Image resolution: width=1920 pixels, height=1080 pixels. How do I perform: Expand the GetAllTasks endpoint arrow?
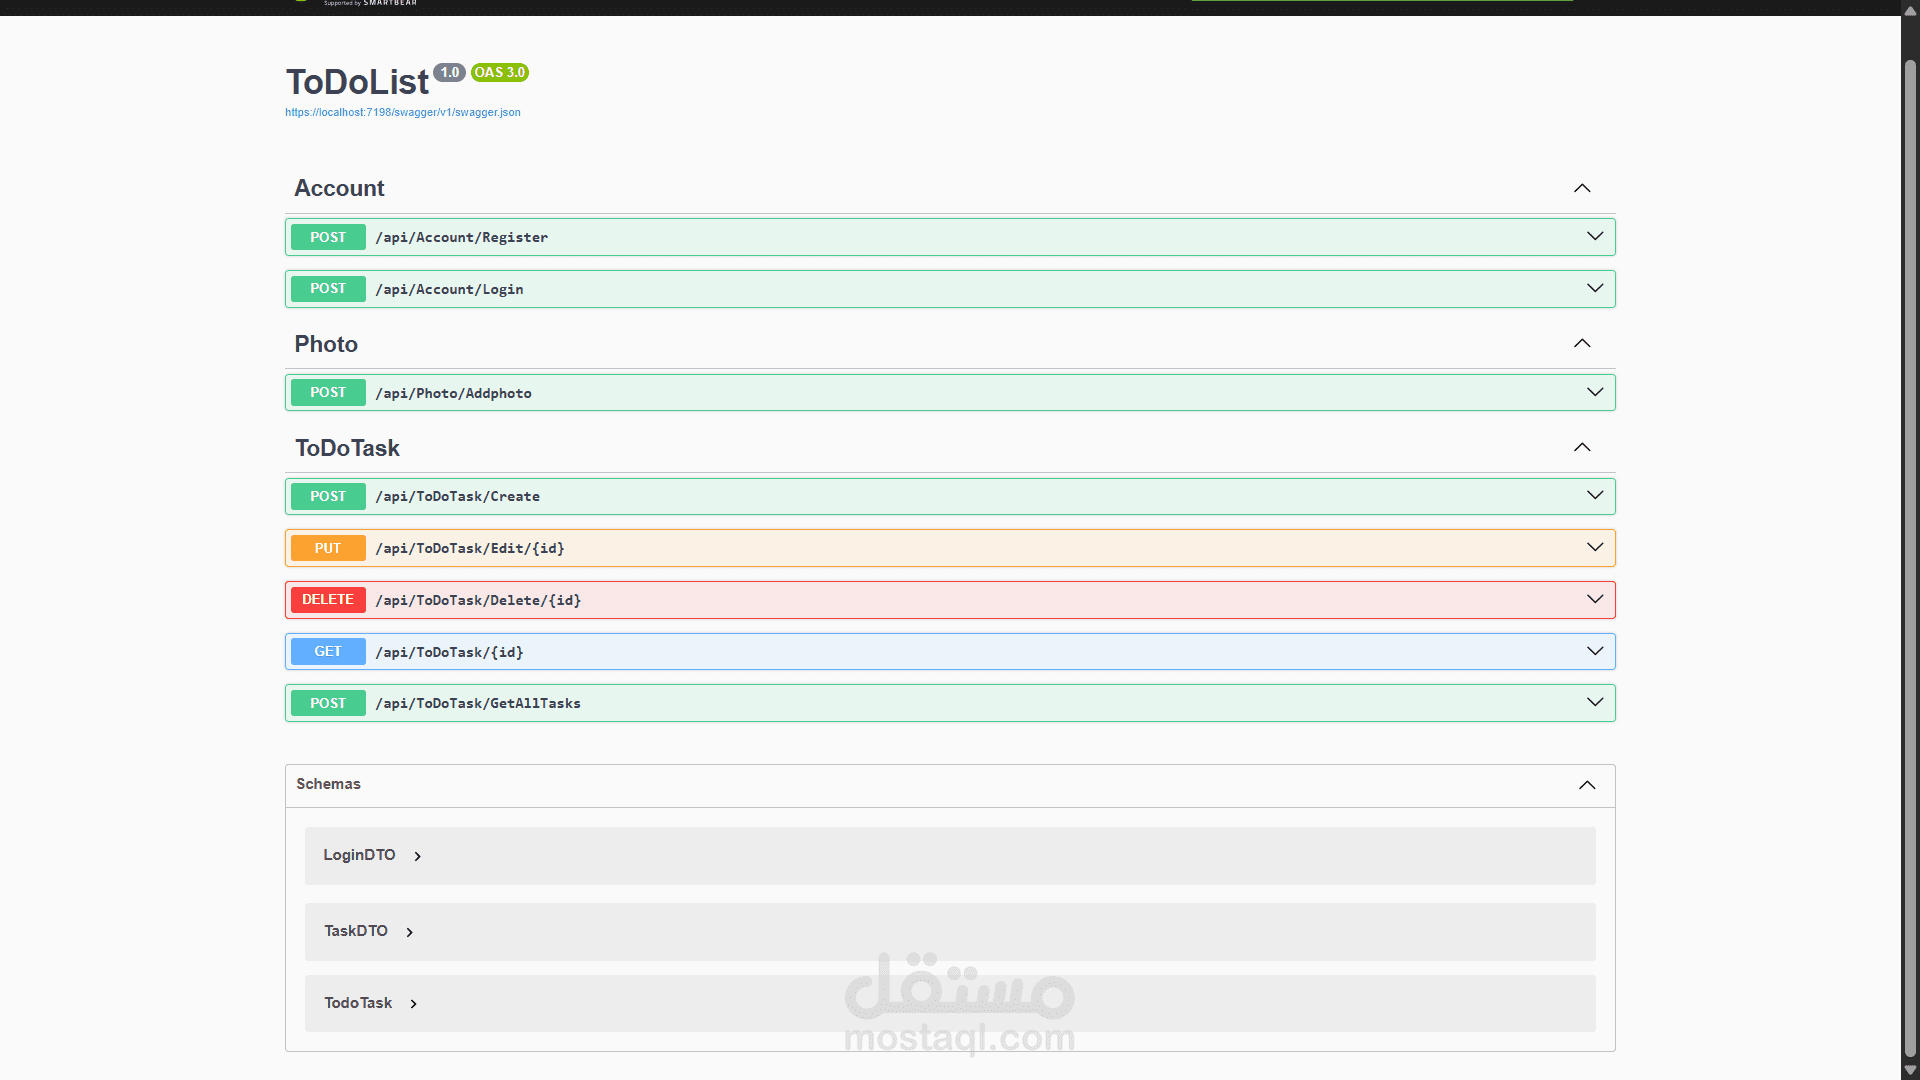coord(1595,703)
